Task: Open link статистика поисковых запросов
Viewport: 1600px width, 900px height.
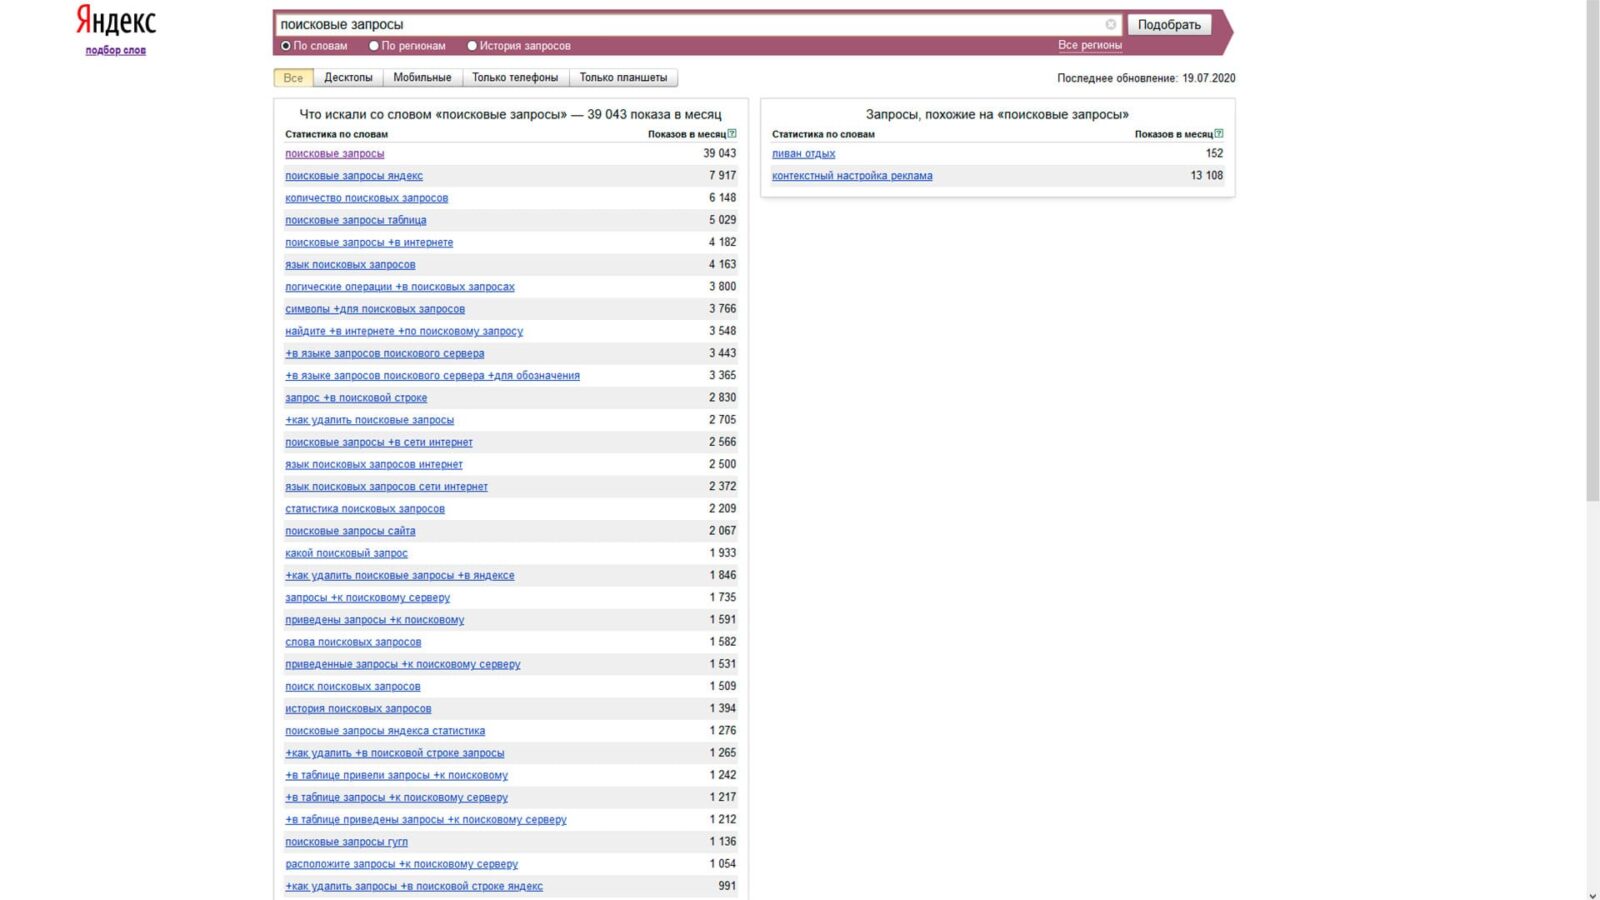Action: click(365, 509)
